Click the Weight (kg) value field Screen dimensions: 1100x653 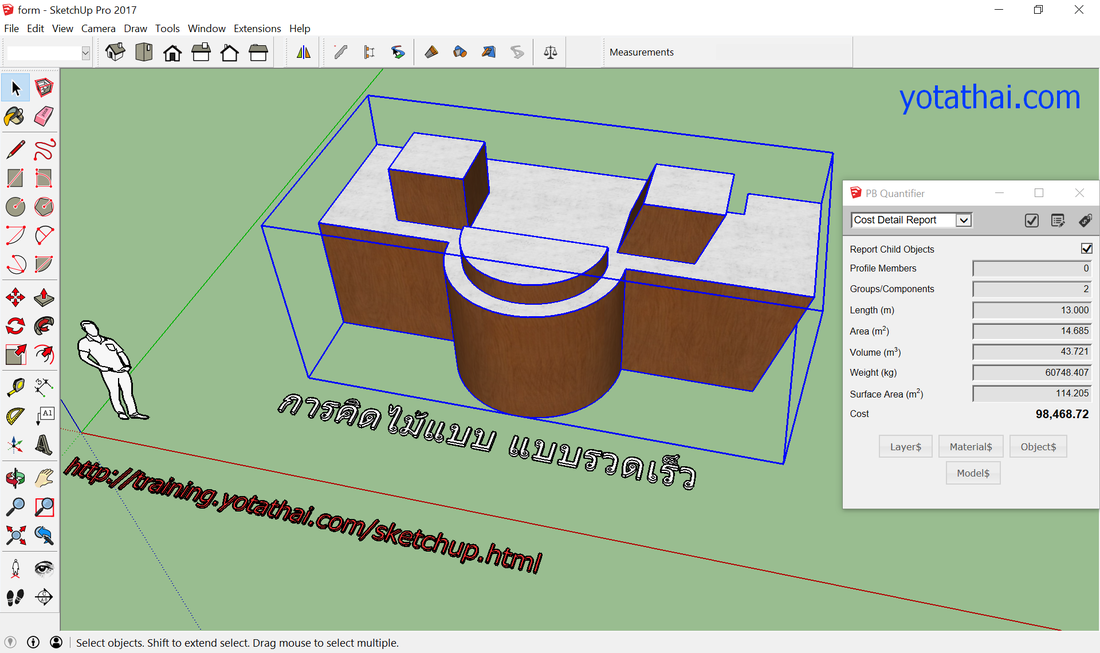pos(1032,372)
